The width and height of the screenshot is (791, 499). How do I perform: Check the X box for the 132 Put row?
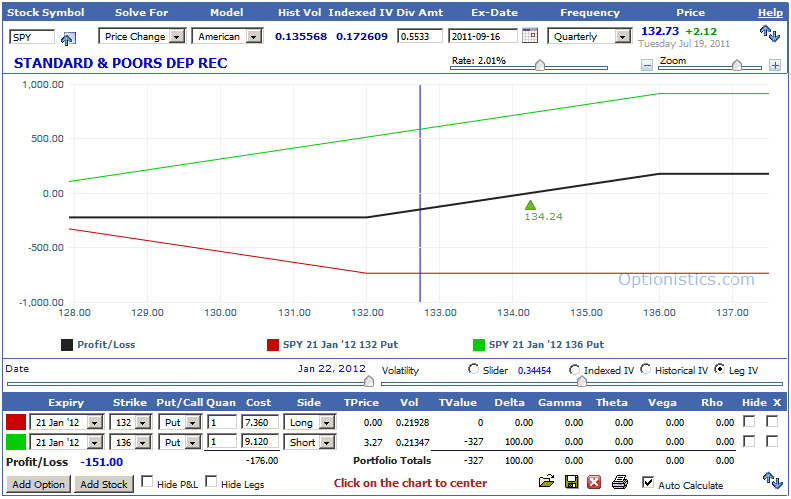pos(772,421)
